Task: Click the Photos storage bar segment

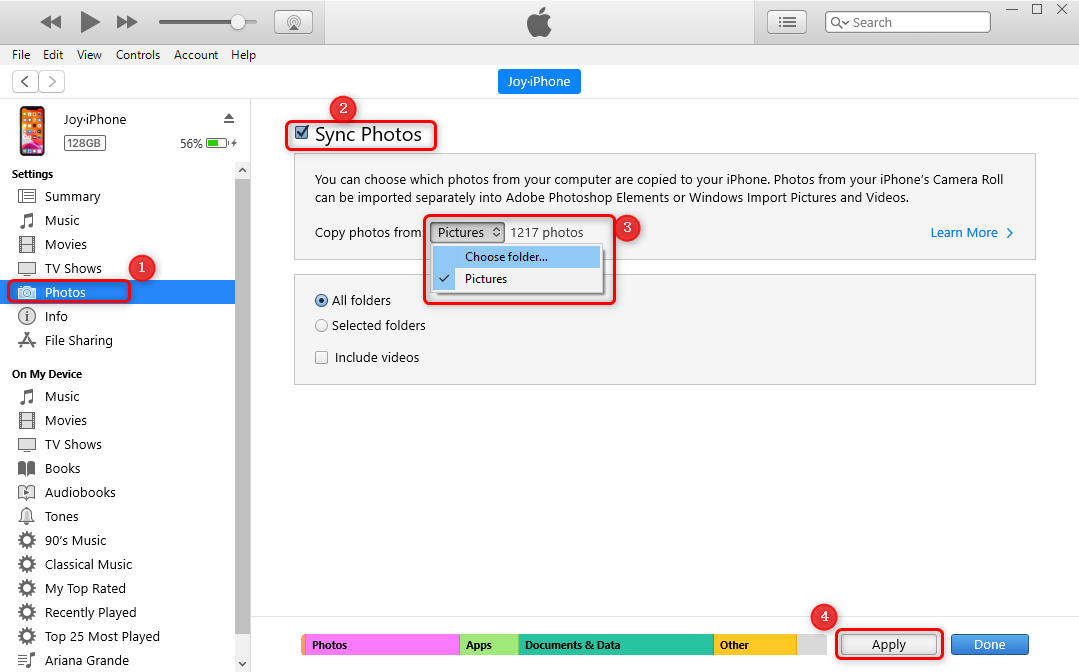Action: (x=382, y=645)
